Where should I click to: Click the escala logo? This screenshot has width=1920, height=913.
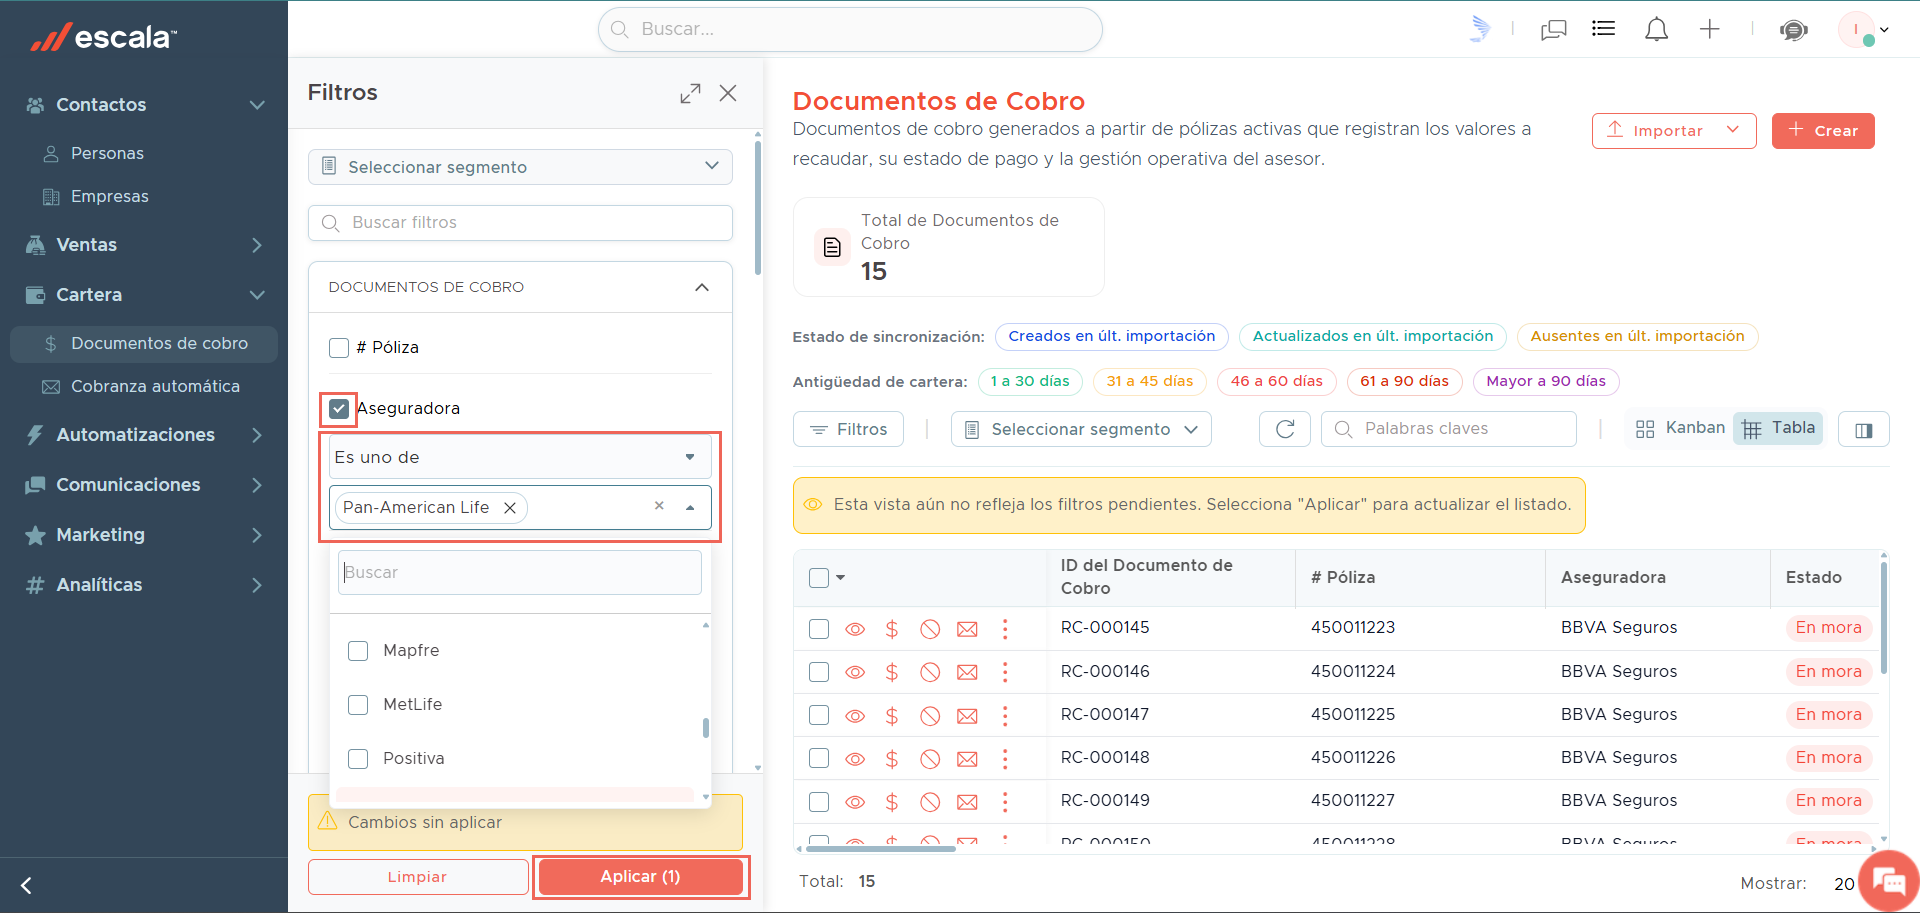coord(103,37)
